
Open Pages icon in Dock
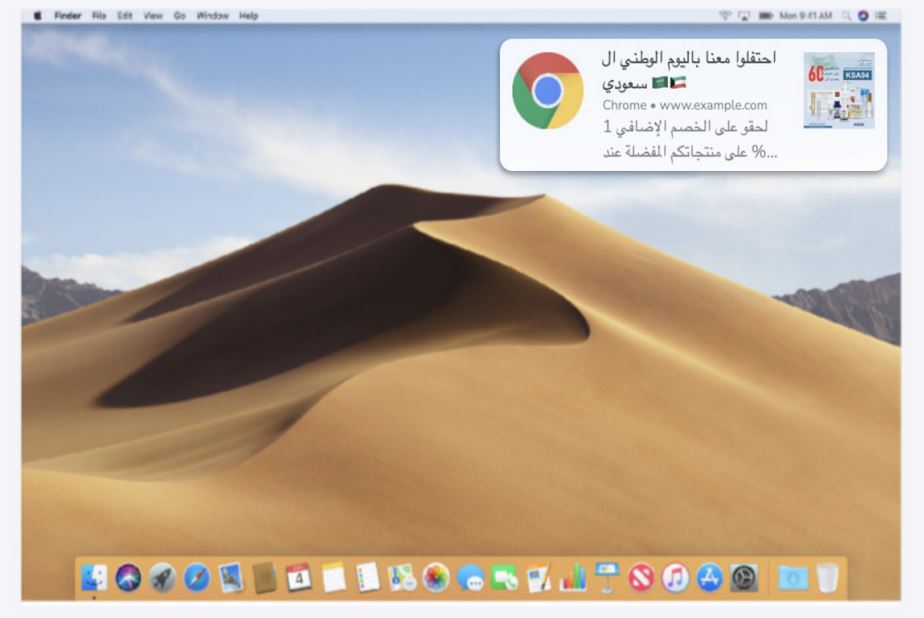coord(539,577)
